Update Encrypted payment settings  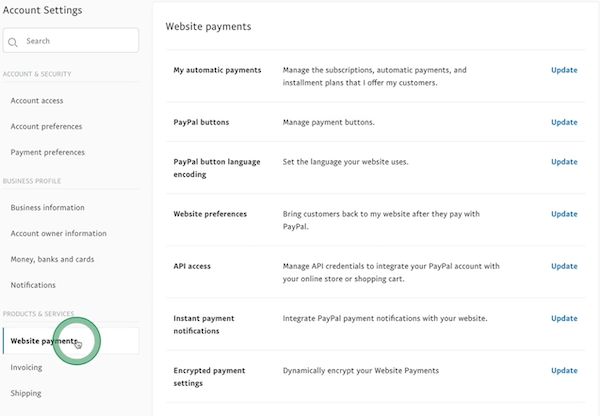pyautogui.click(x=564, y=370)
